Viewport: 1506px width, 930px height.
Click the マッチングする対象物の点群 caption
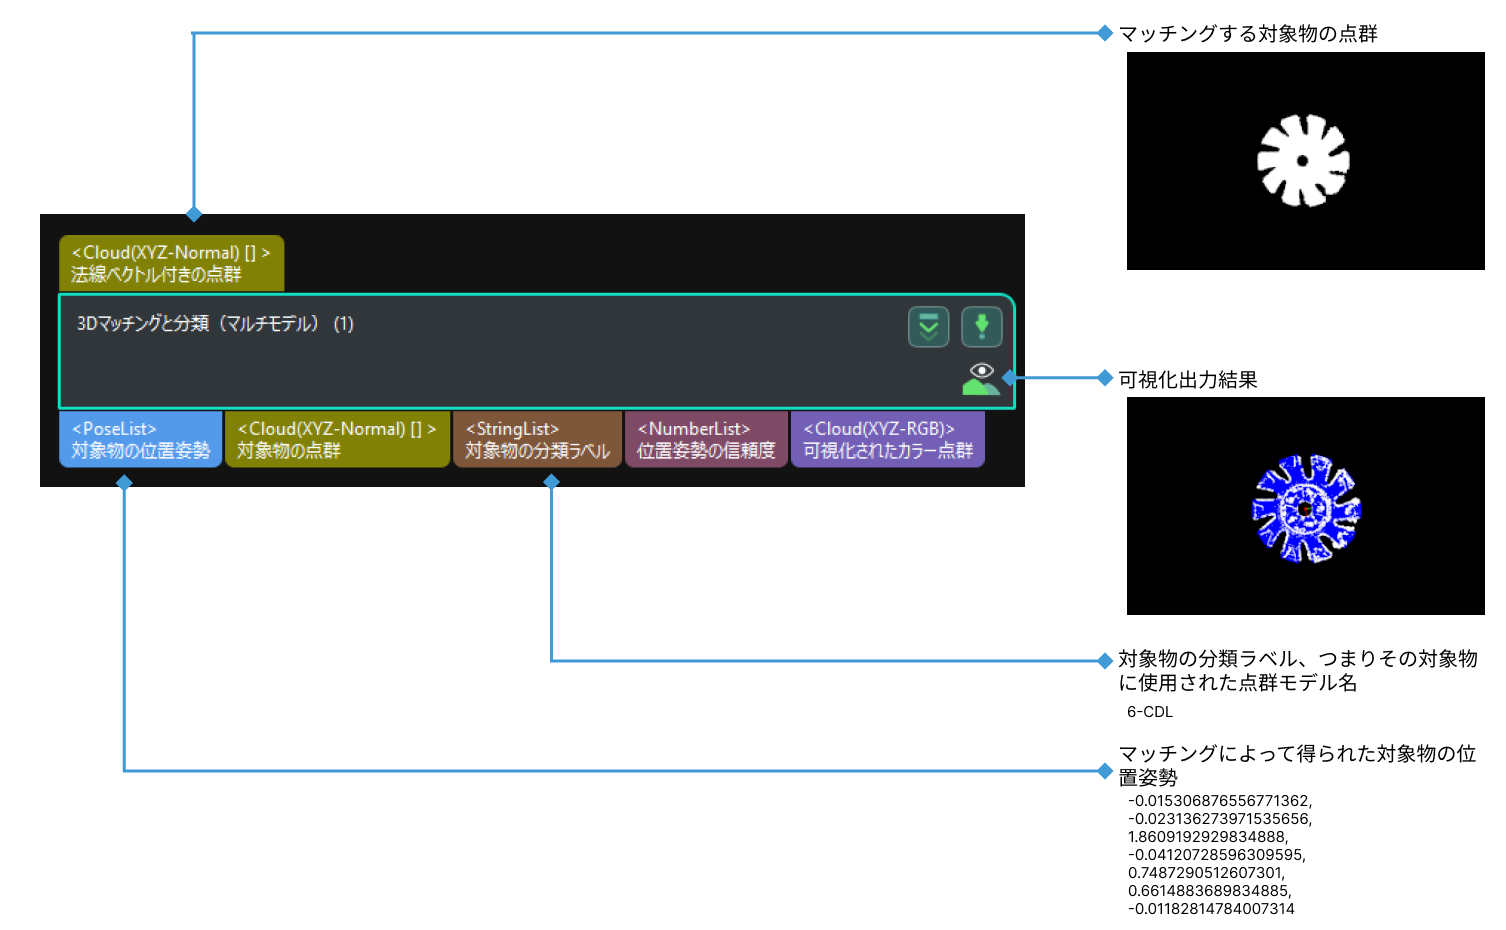(1247, 34)
